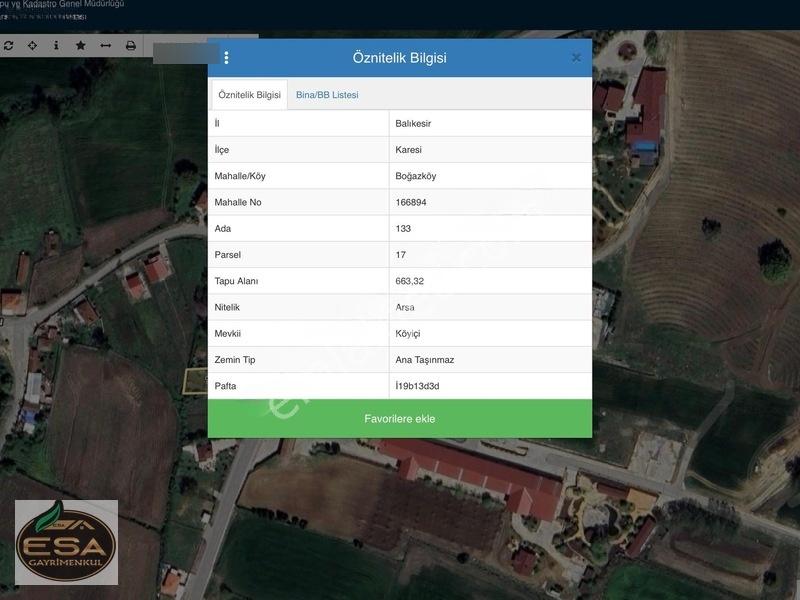Select the Nitelik value Arsa
800x600 pixels.
(405, 308)
